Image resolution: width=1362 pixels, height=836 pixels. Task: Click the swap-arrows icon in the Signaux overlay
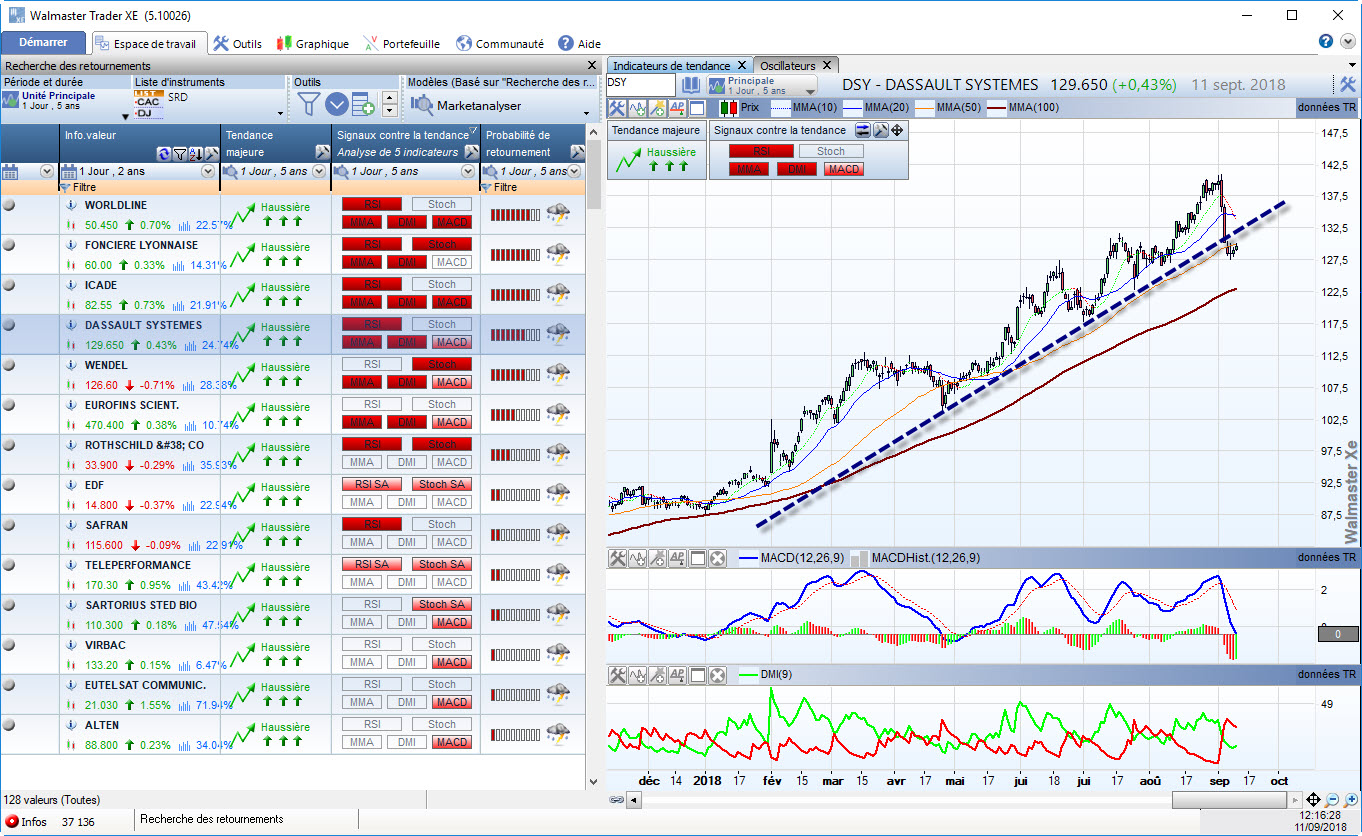coord(862,130)
